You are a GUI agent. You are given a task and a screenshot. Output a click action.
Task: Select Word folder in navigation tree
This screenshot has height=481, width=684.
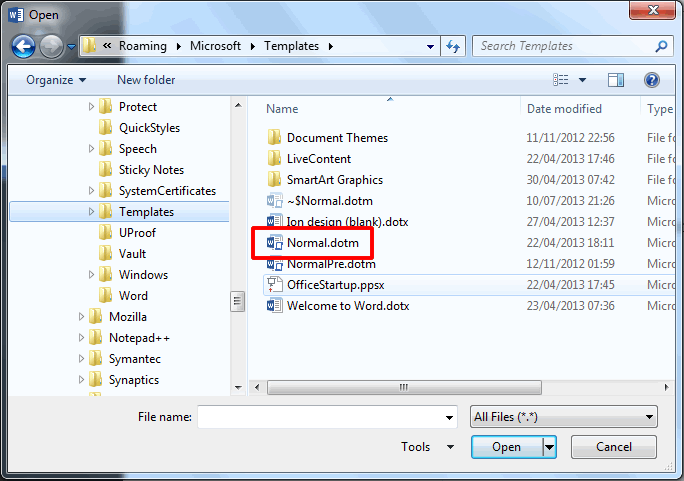click(x=133, y=296)
